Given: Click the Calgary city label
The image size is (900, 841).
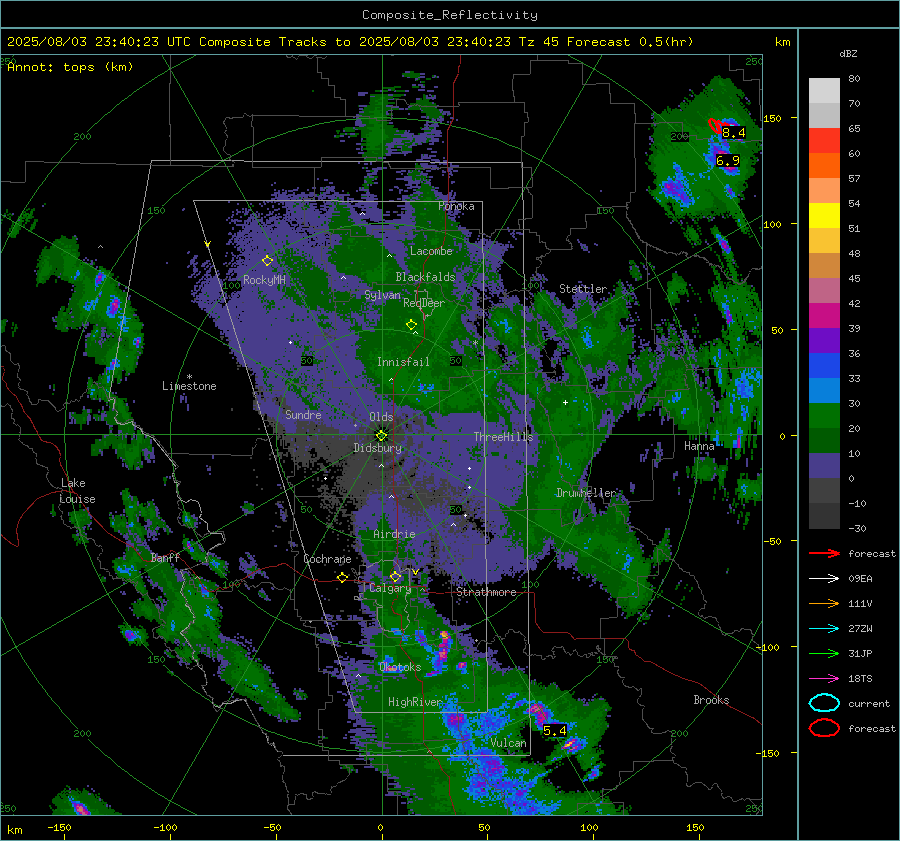Looking at the screenshot, I should (390, 588).
